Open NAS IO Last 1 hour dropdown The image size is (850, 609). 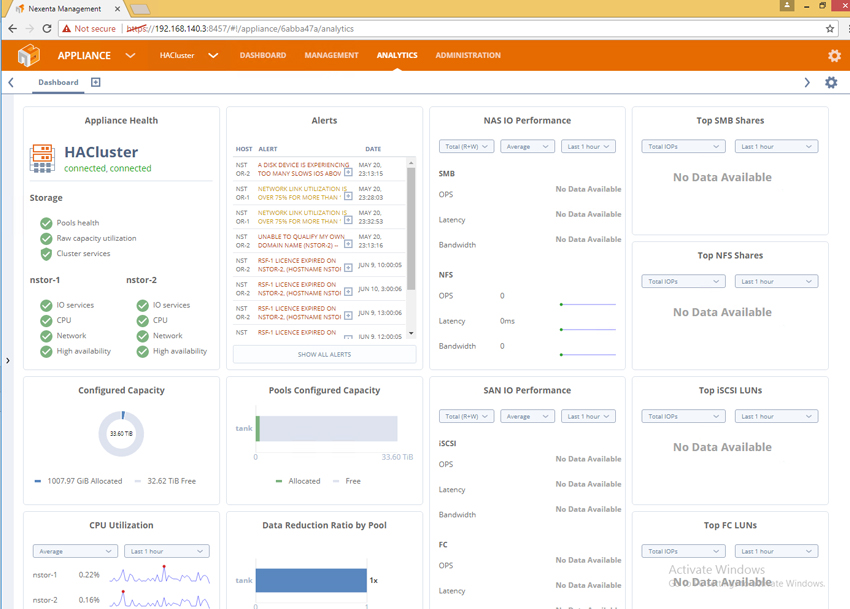pyautogui.click(x=588, y=146)
